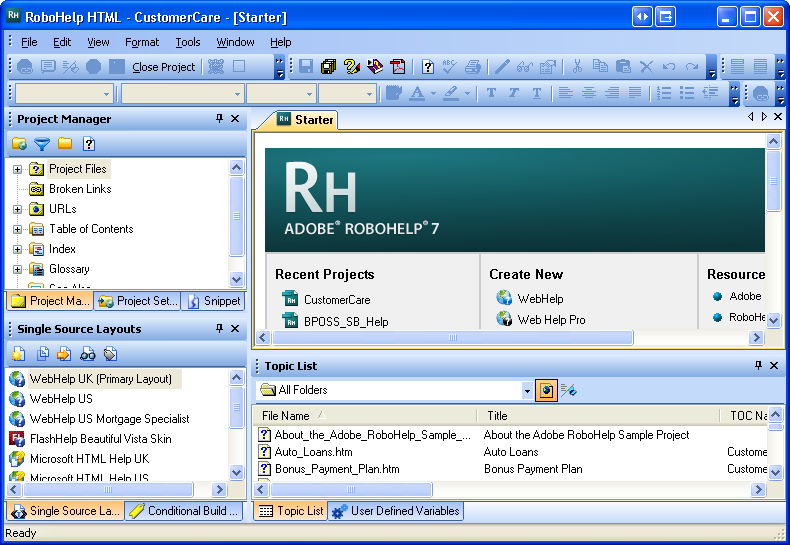The image size is (790, 545).
Task: Switch to Conditional Build tab
Action: click(183, 511)
